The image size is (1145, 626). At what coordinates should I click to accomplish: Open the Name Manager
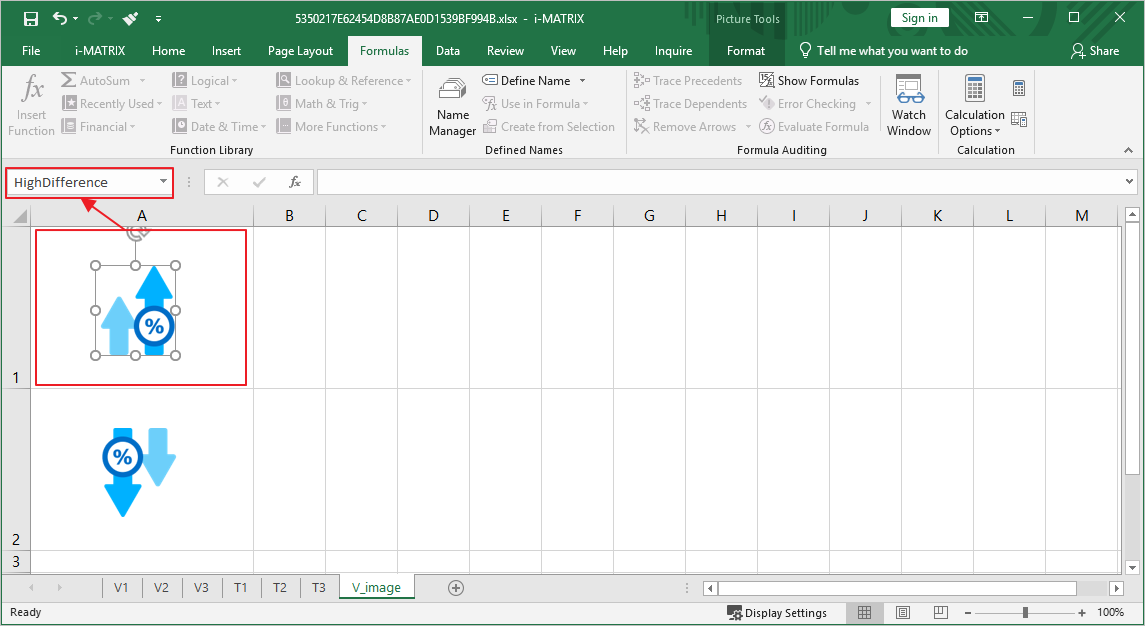coord(452,107)
